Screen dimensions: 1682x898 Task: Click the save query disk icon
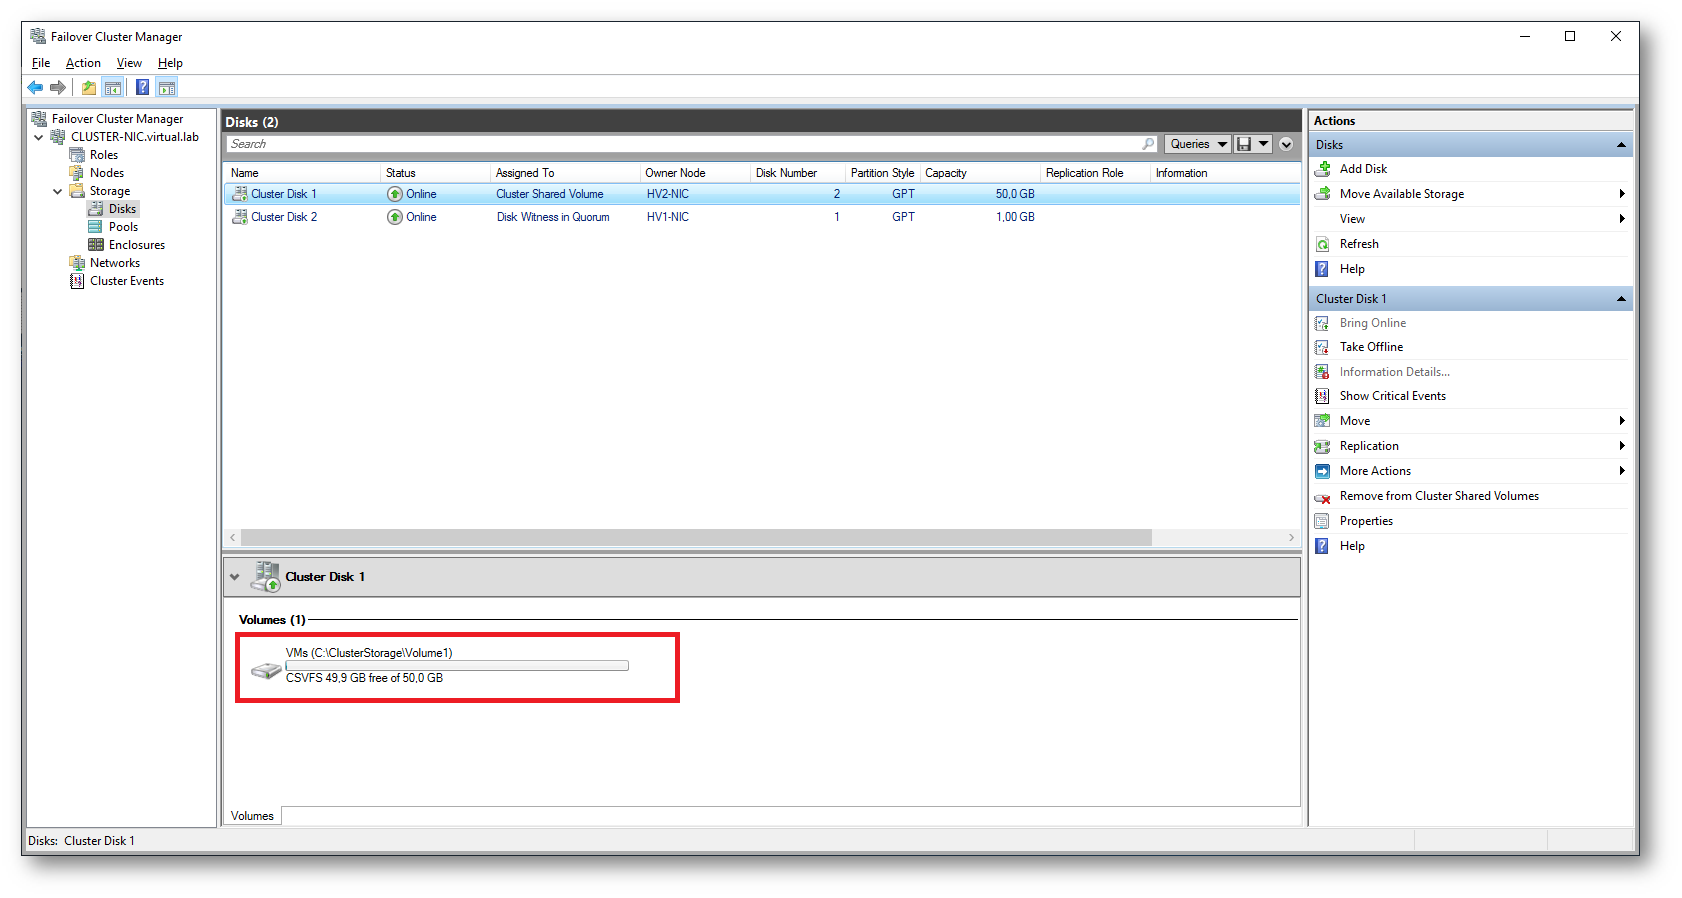pos(1244,144)
